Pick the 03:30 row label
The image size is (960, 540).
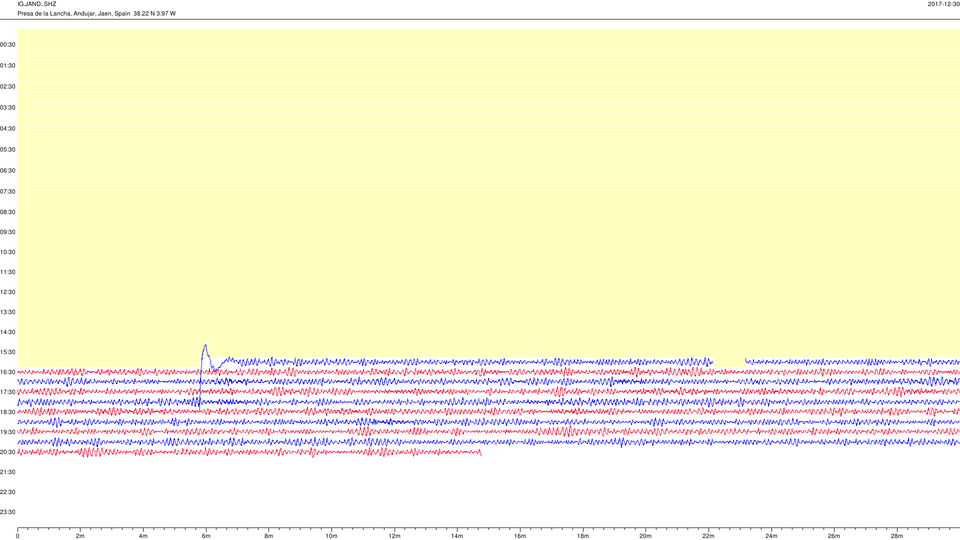coord(8,107)
